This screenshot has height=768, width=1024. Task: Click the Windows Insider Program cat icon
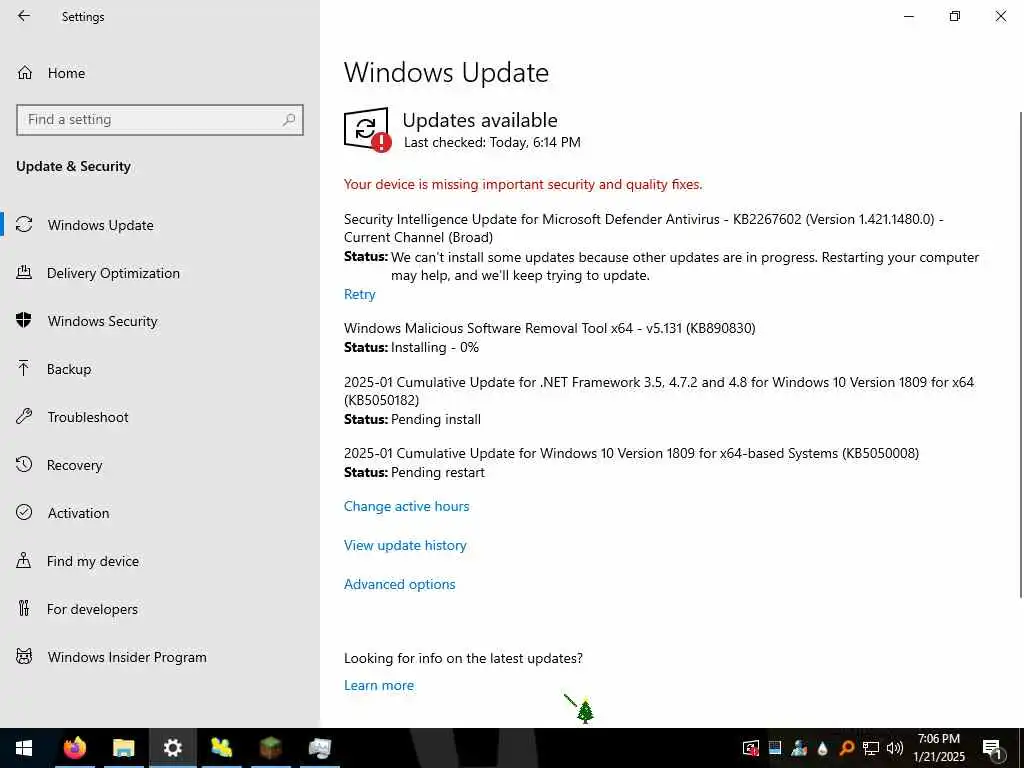pos(24,656)
